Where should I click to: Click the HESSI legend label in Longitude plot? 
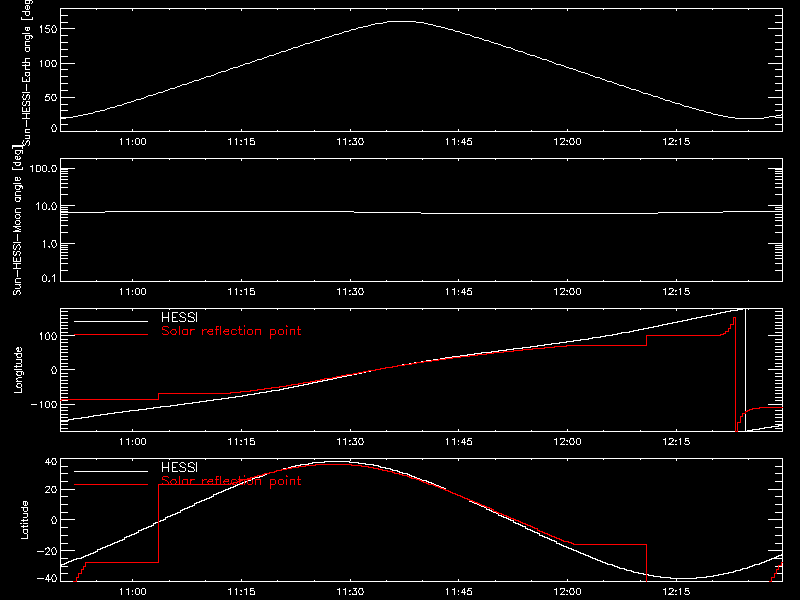click(179, 317)
